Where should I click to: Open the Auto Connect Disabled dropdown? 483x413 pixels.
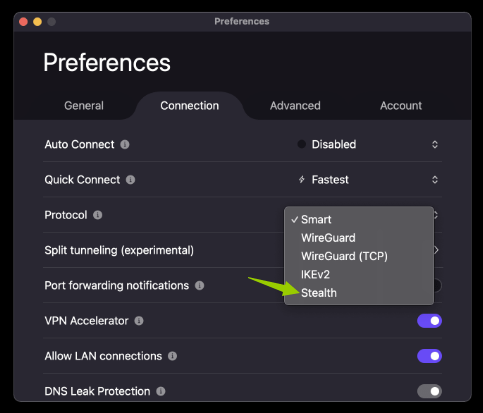coord(368,144)
